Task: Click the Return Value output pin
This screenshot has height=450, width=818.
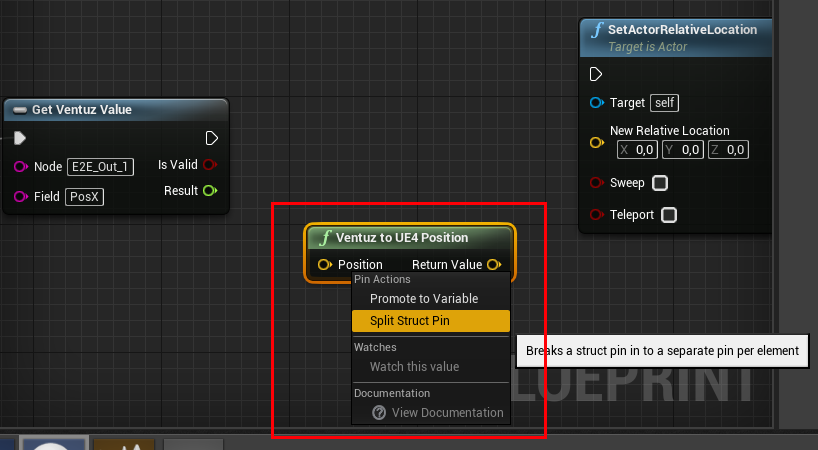Action: (x=494, y=265)
